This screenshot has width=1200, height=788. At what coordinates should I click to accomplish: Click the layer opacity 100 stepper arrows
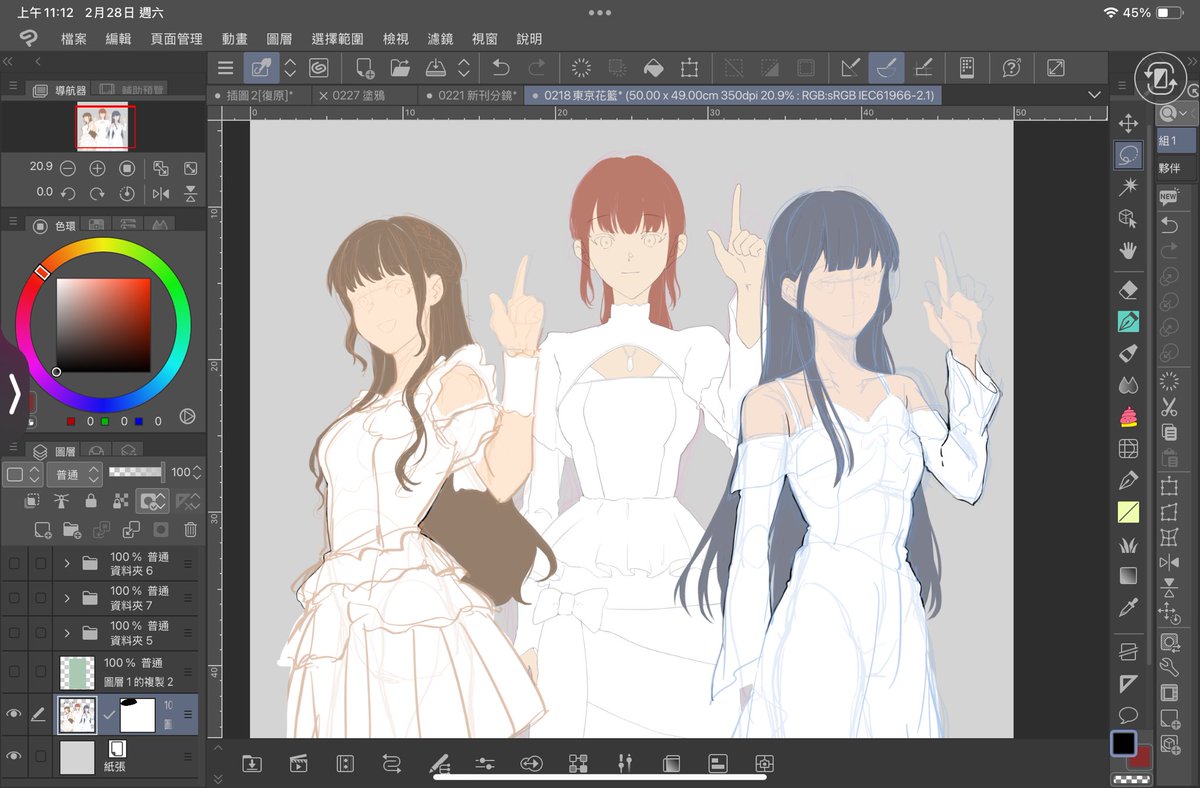tap(197, 472)
